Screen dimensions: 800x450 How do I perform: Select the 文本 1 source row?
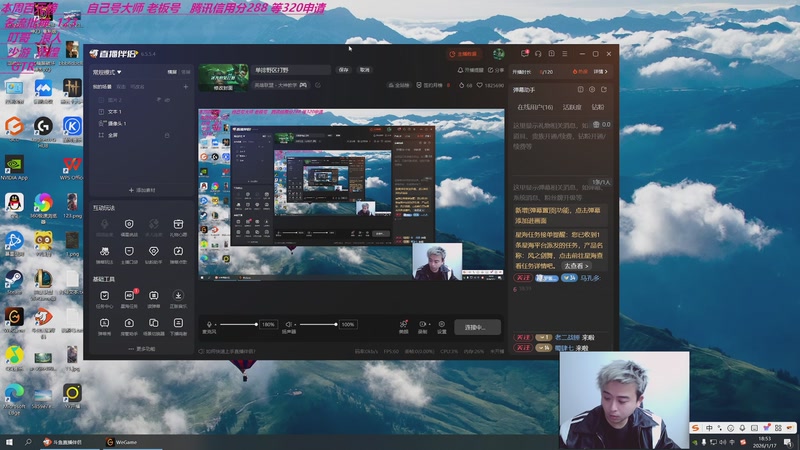click(x=141, y=112)
